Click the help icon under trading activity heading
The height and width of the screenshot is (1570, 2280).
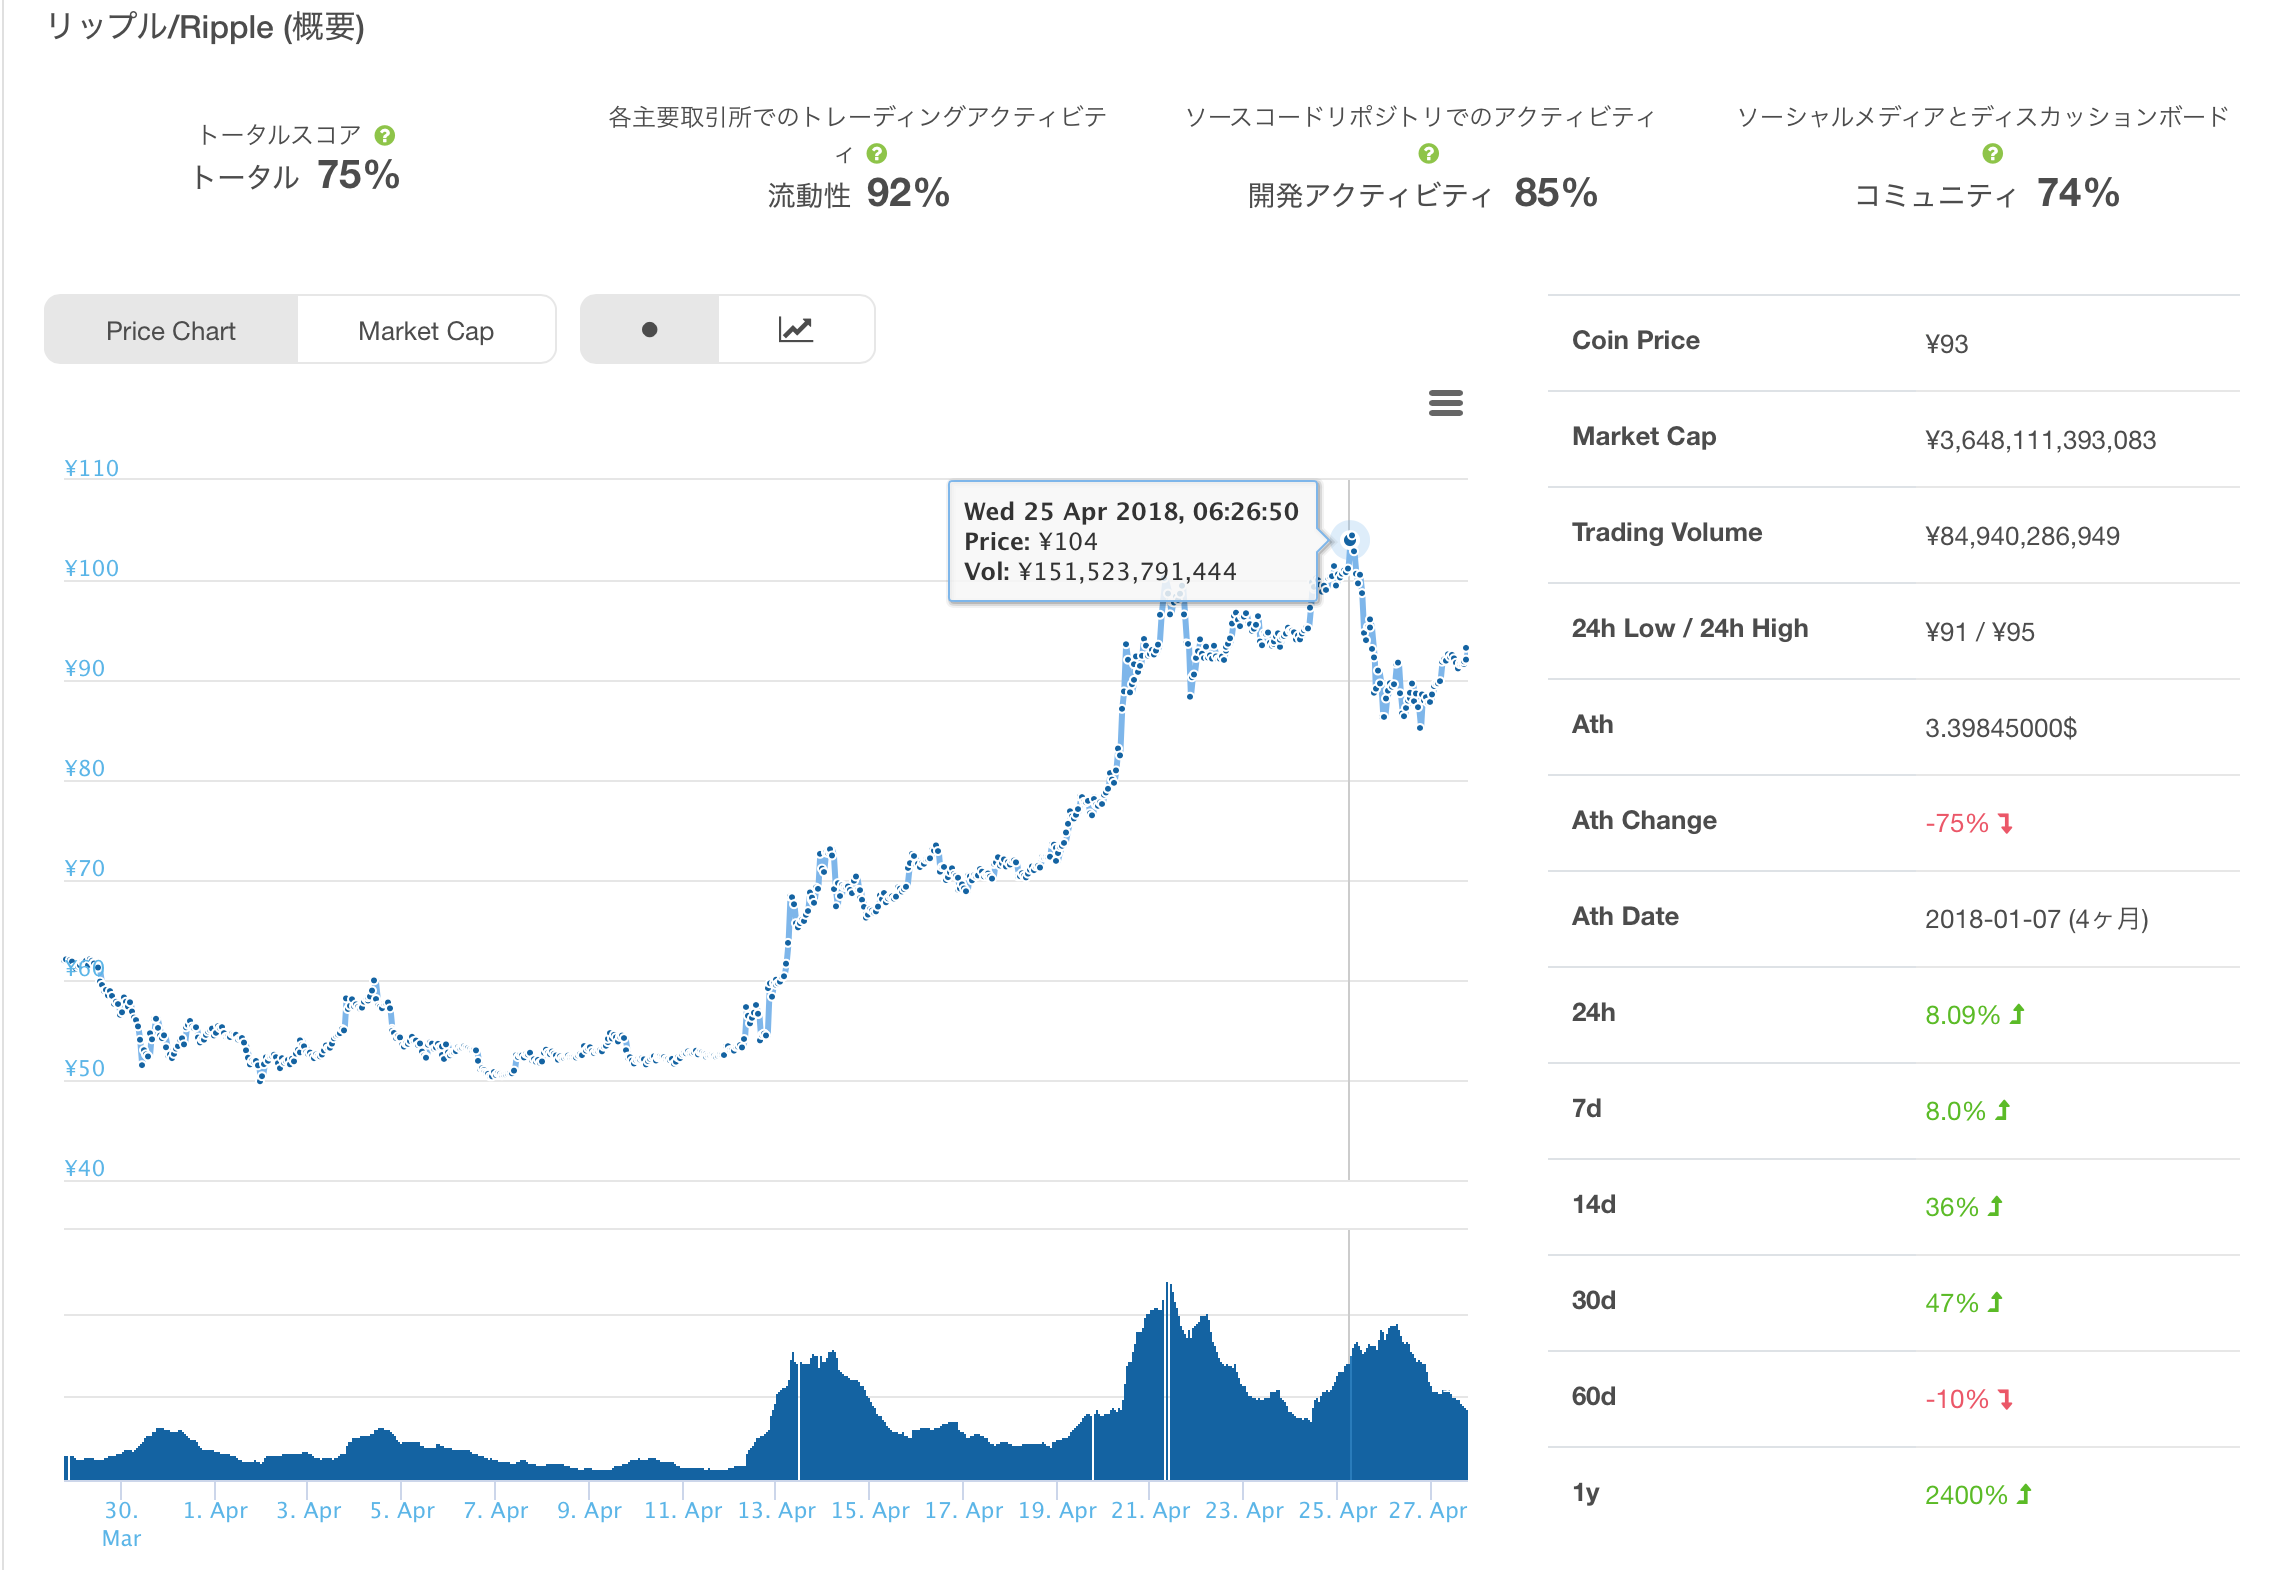click(x=877, y=153)
